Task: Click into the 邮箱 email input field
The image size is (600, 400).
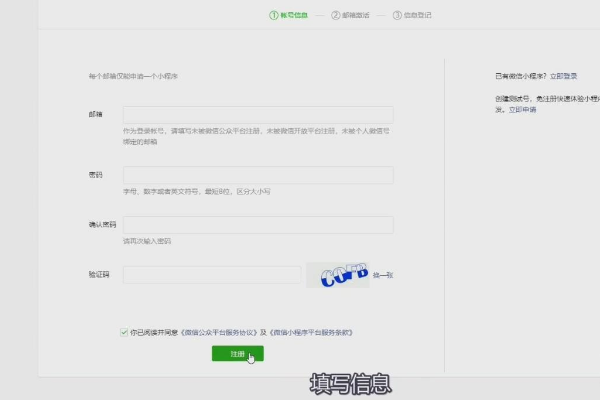Action: [258, 115]
